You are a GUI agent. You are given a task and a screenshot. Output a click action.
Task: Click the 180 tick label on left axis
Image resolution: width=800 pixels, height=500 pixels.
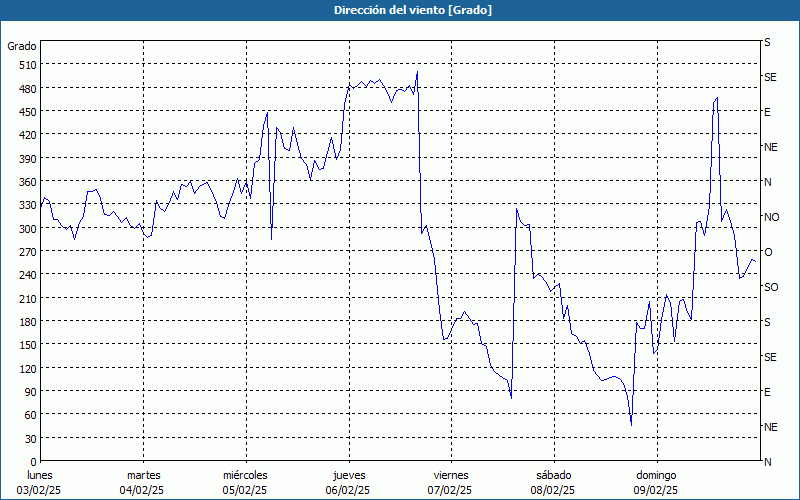click(x=27, y=322)
